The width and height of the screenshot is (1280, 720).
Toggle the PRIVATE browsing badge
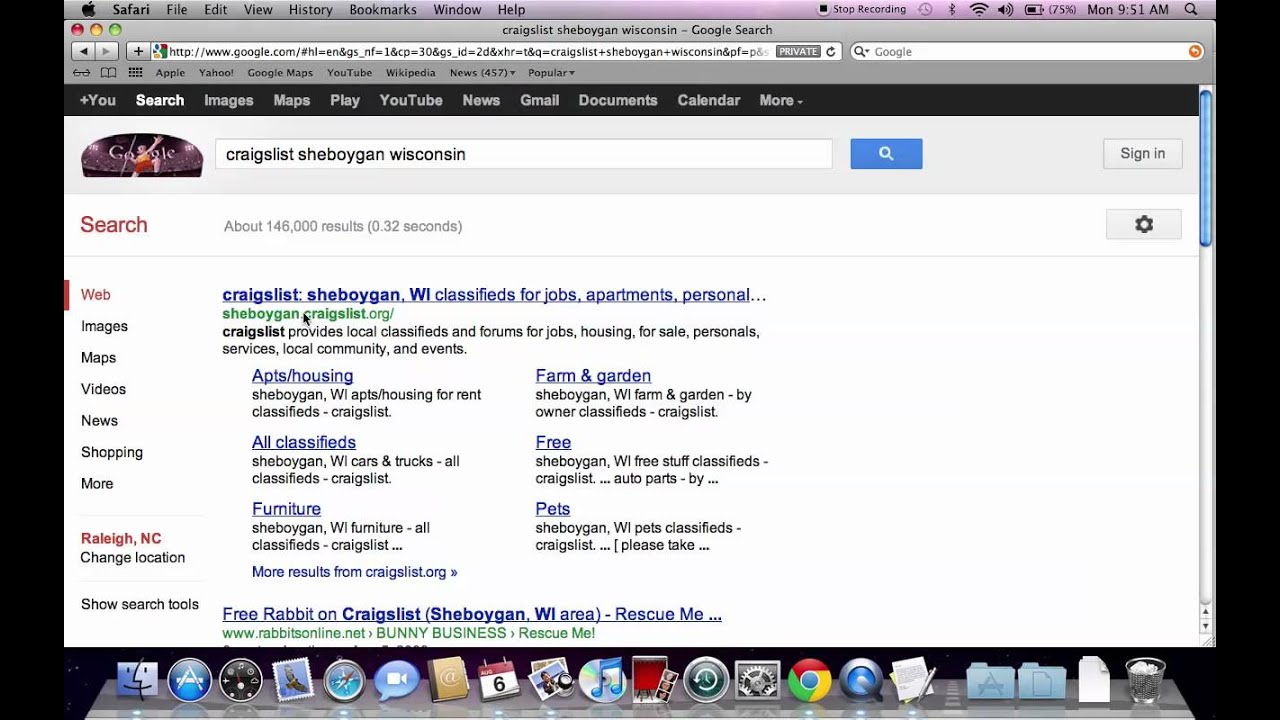coord(798,51)
